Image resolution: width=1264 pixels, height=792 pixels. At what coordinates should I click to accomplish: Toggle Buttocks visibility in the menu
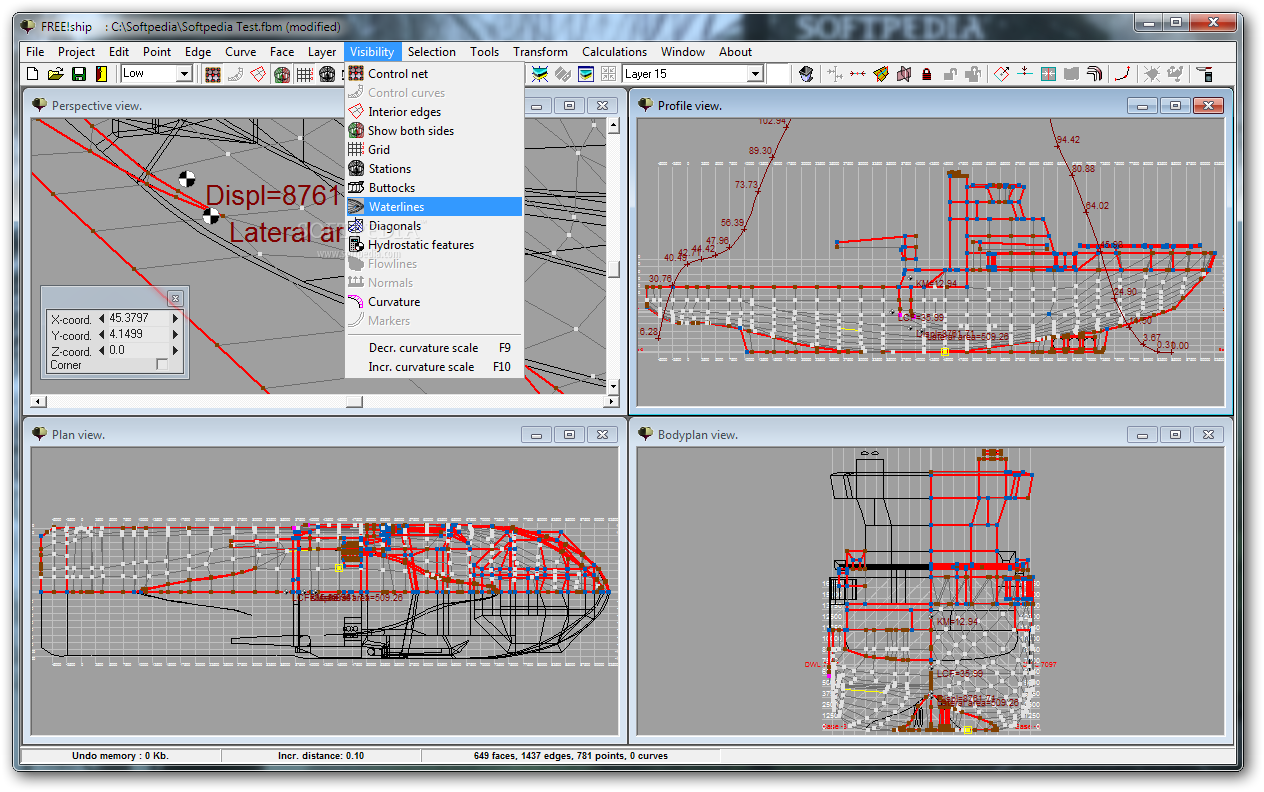433,188
